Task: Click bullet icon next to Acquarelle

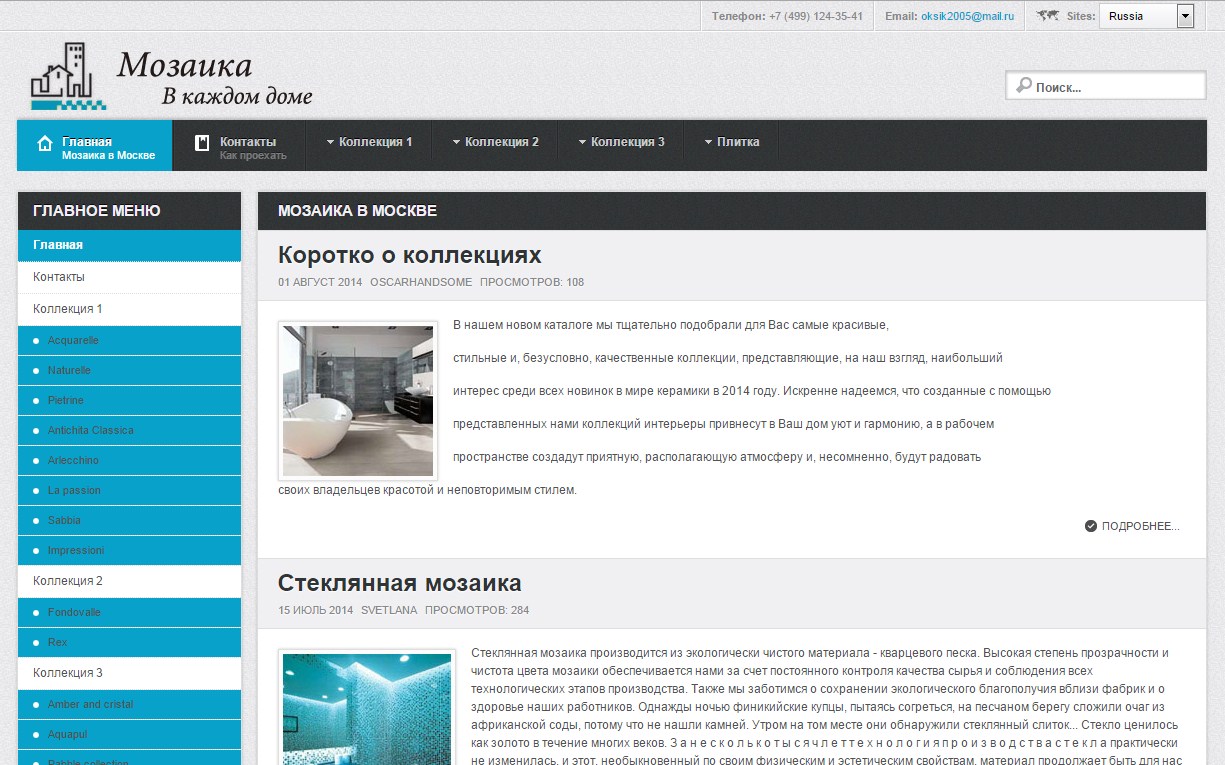Action: point(37,341)
